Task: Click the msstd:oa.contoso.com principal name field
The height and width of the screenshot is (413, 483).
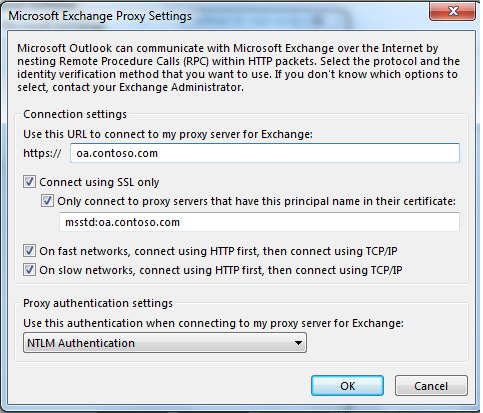Action: (259, 222)
